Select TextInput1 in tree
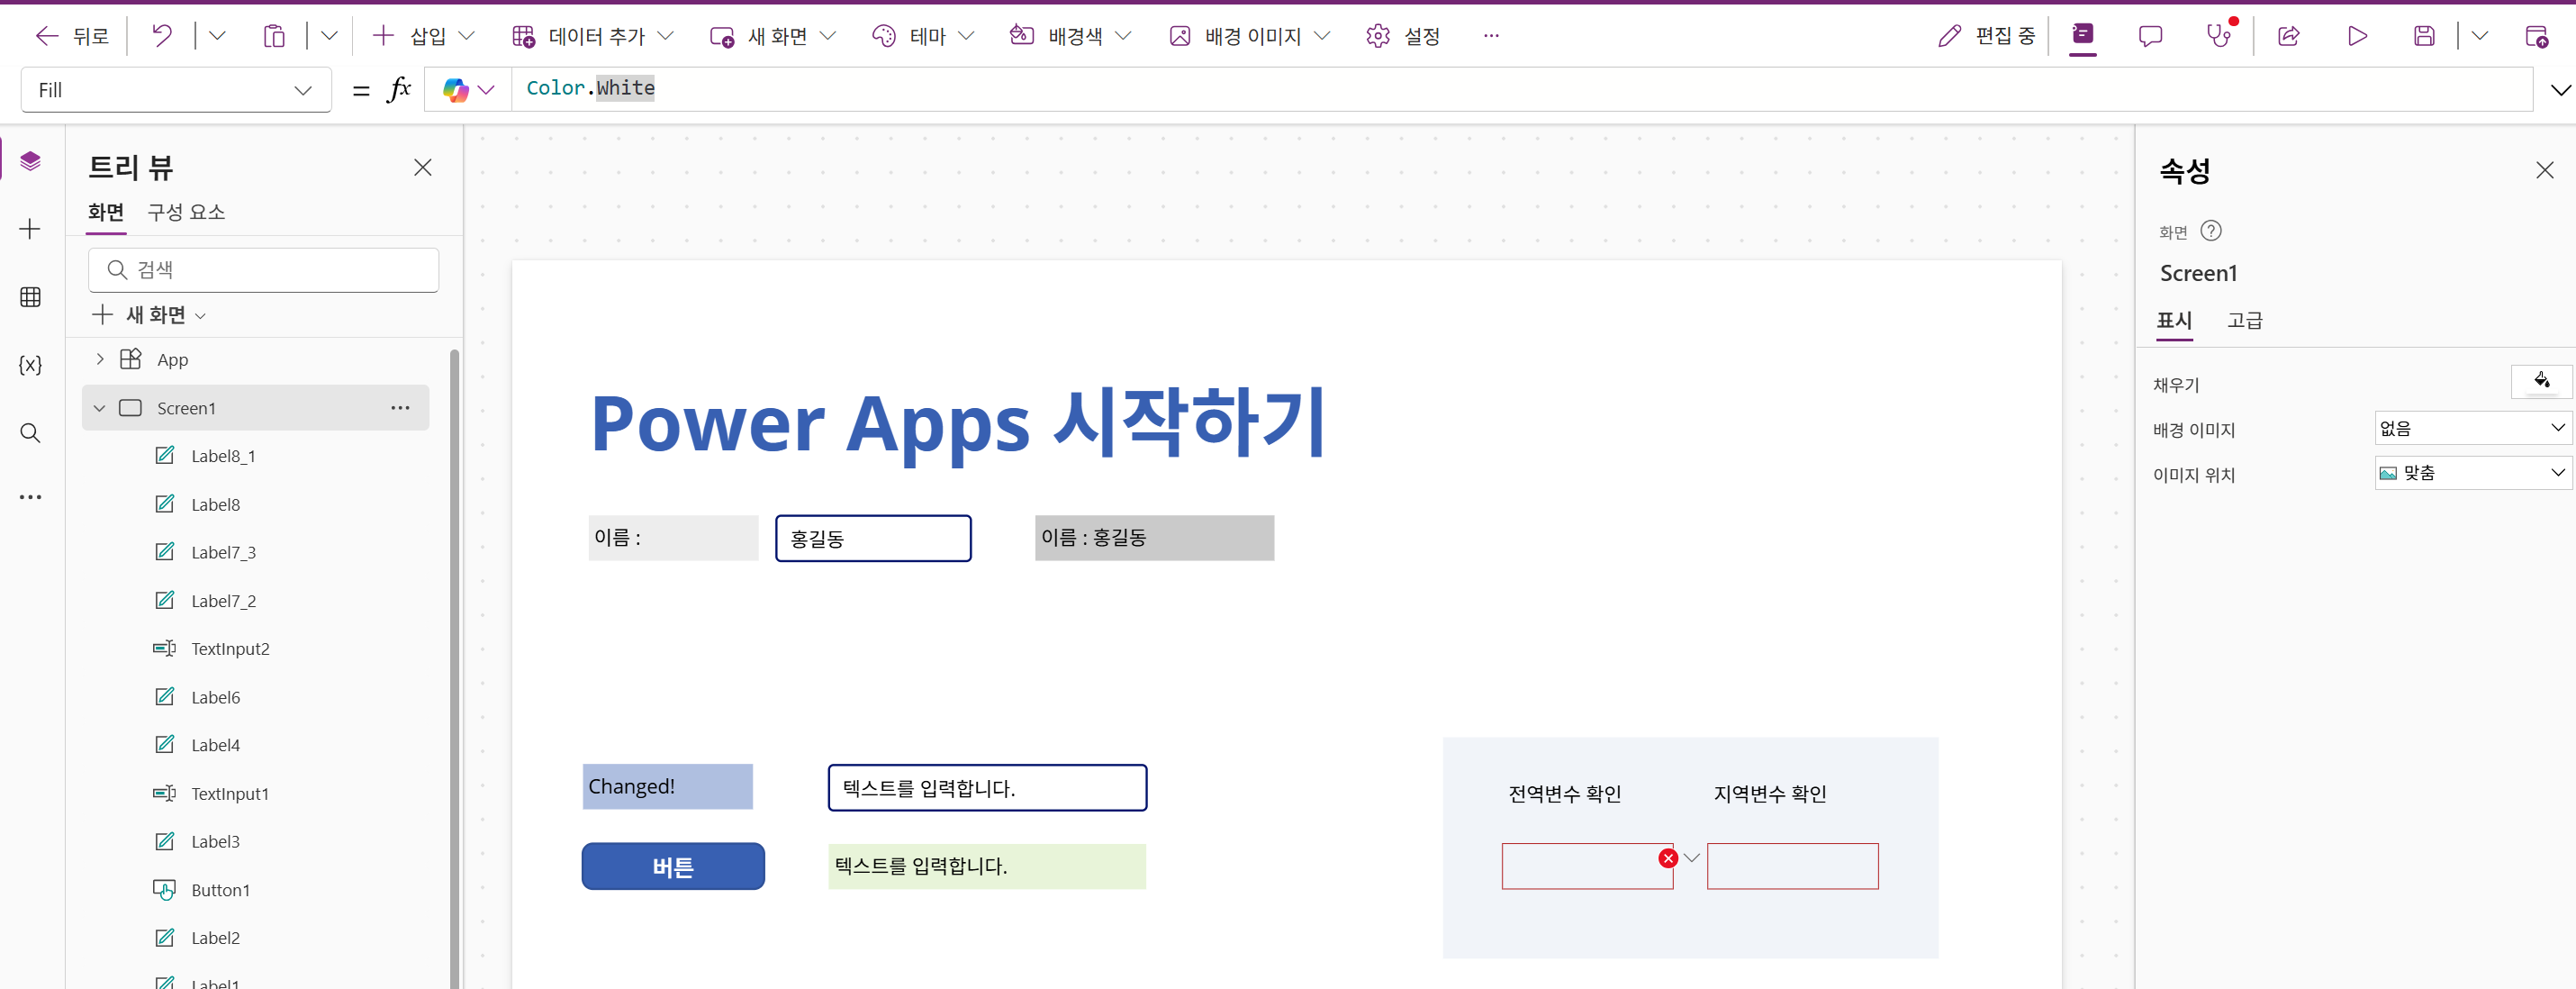This screenshot has height=989, width=2576. [230, 794]
